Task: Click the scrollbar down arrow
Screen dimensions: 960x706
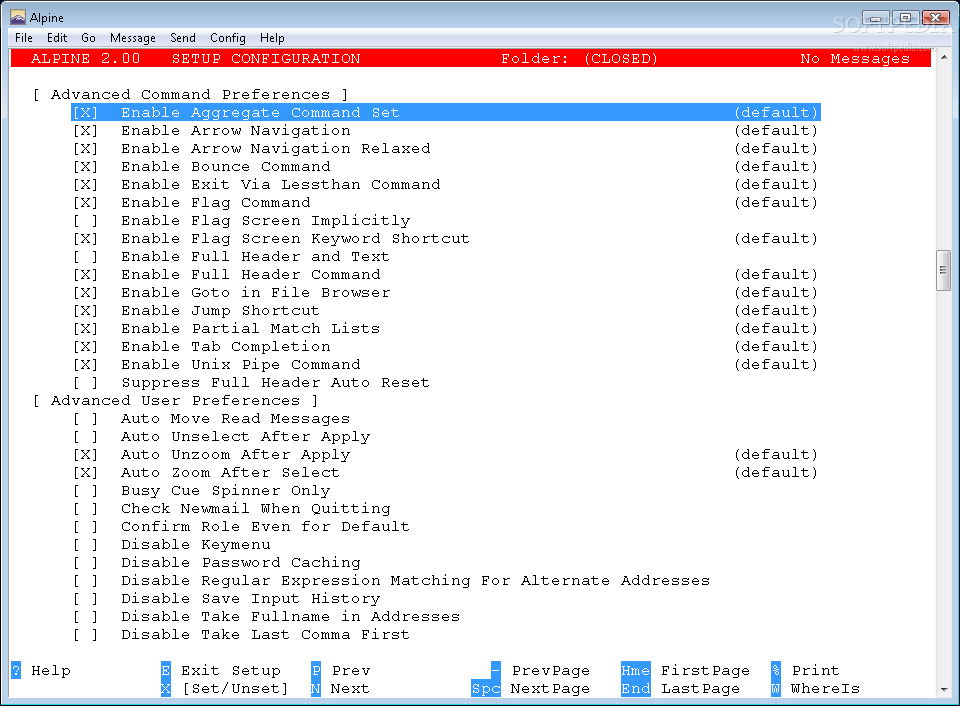Action: point(943,689)
